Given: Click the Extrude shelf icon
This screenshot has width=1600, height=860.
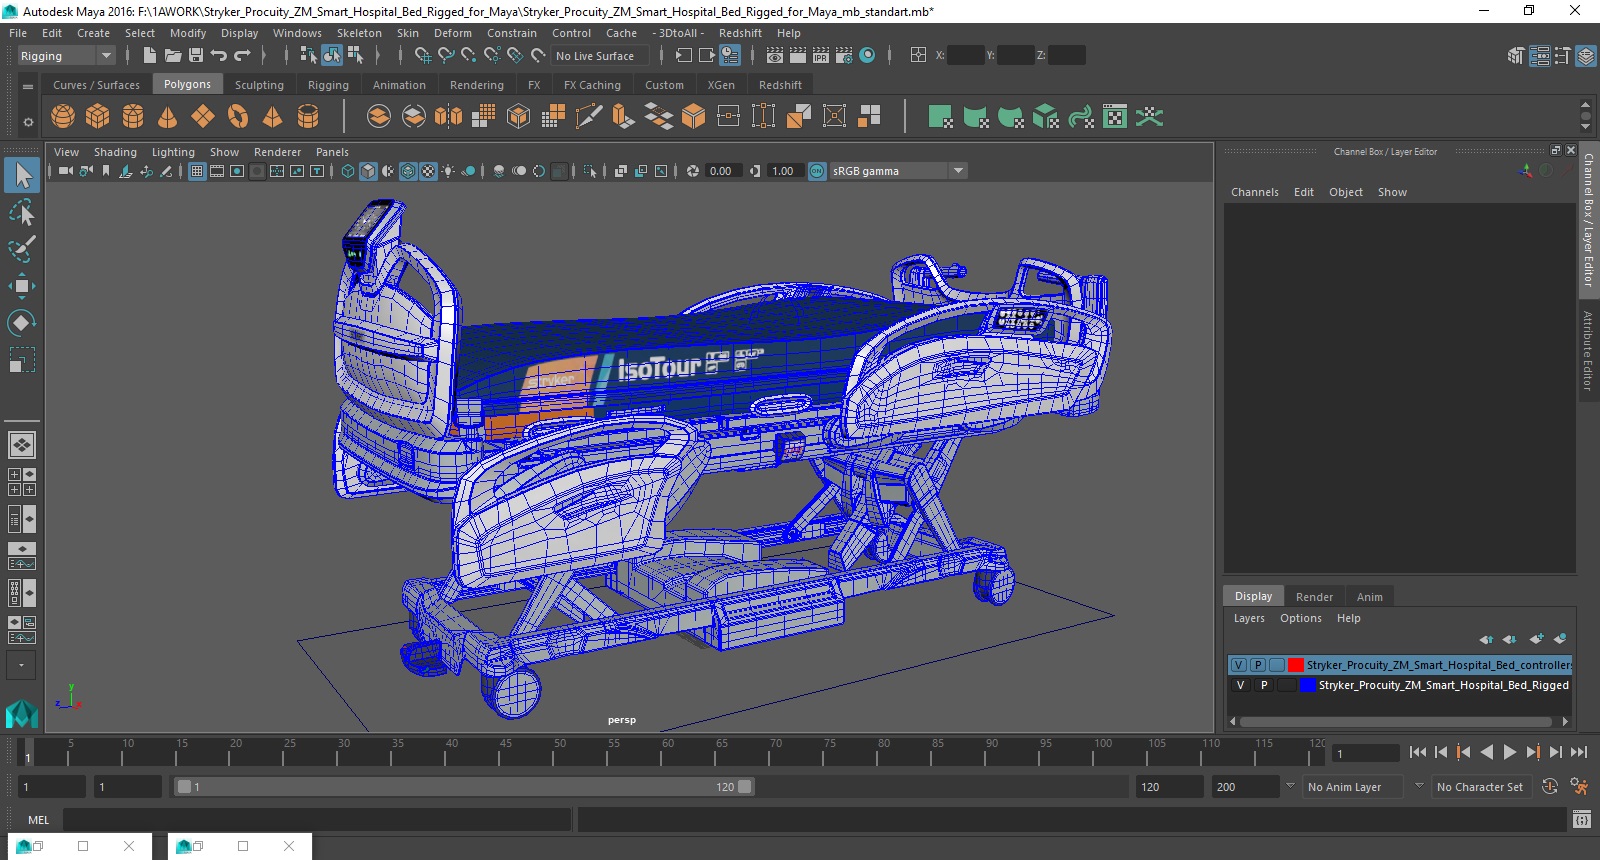Looking at the screenshot, I should point(623,117).
